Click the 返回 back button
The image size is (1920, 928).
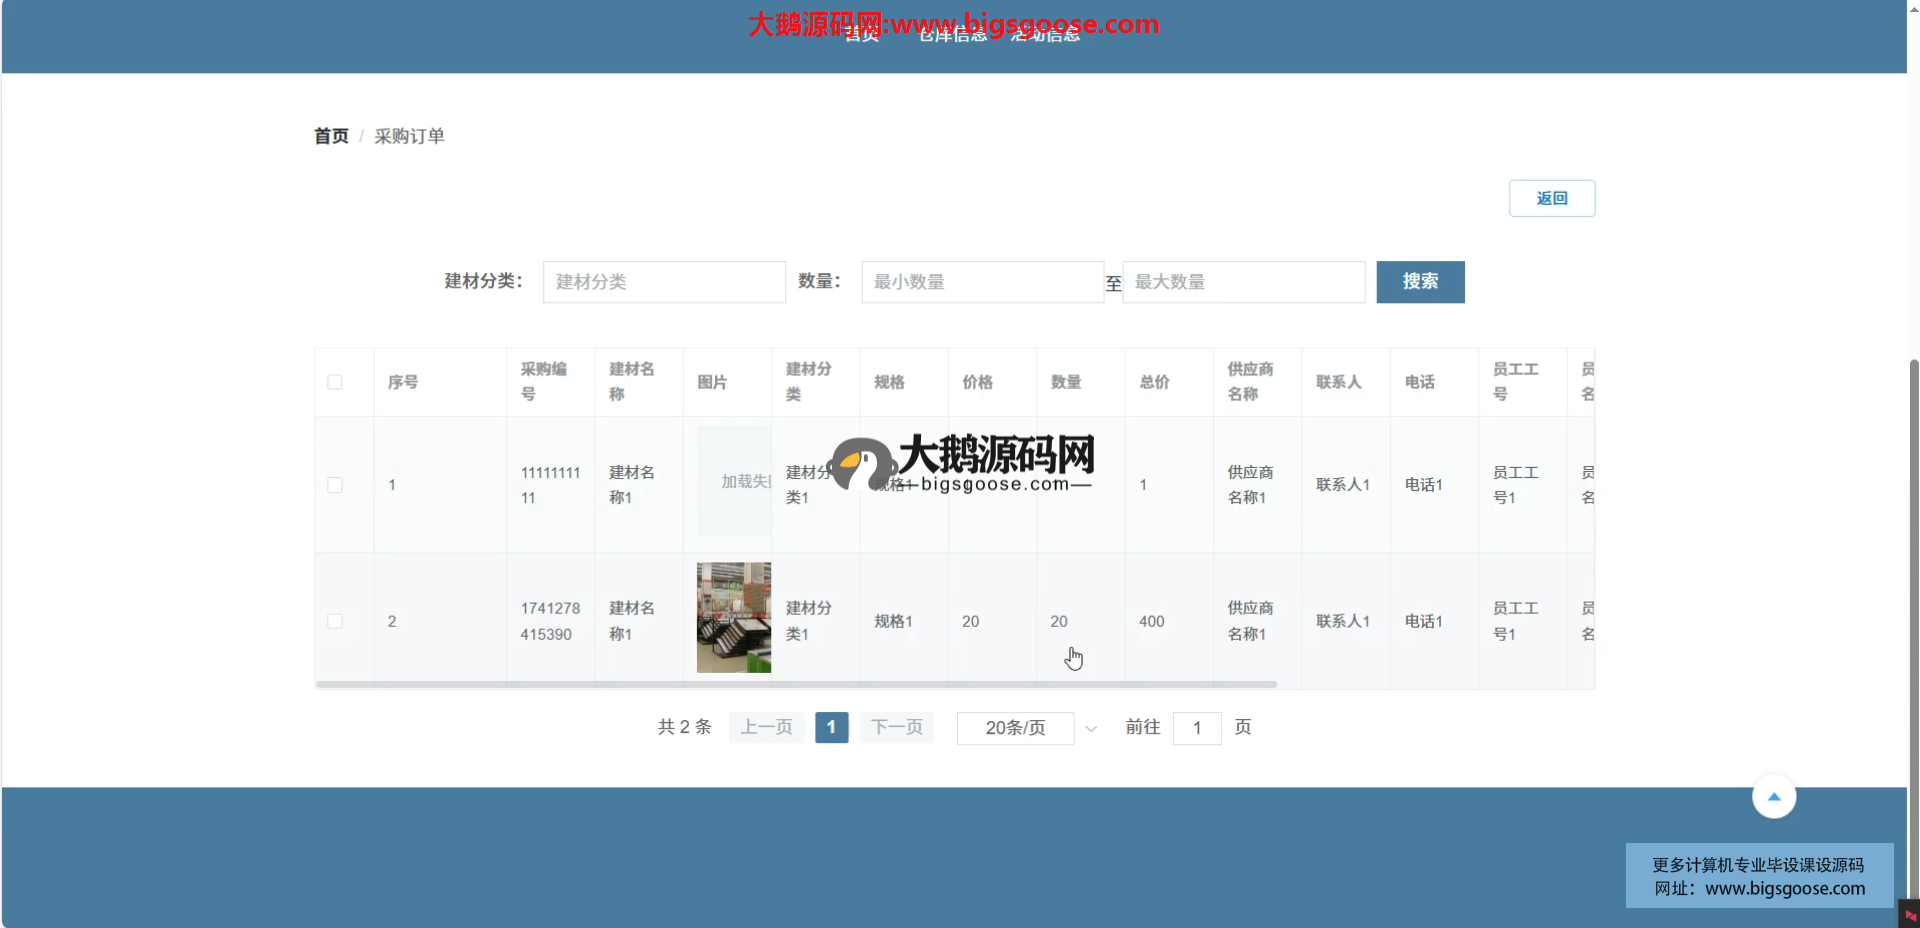coord(1551,198)
